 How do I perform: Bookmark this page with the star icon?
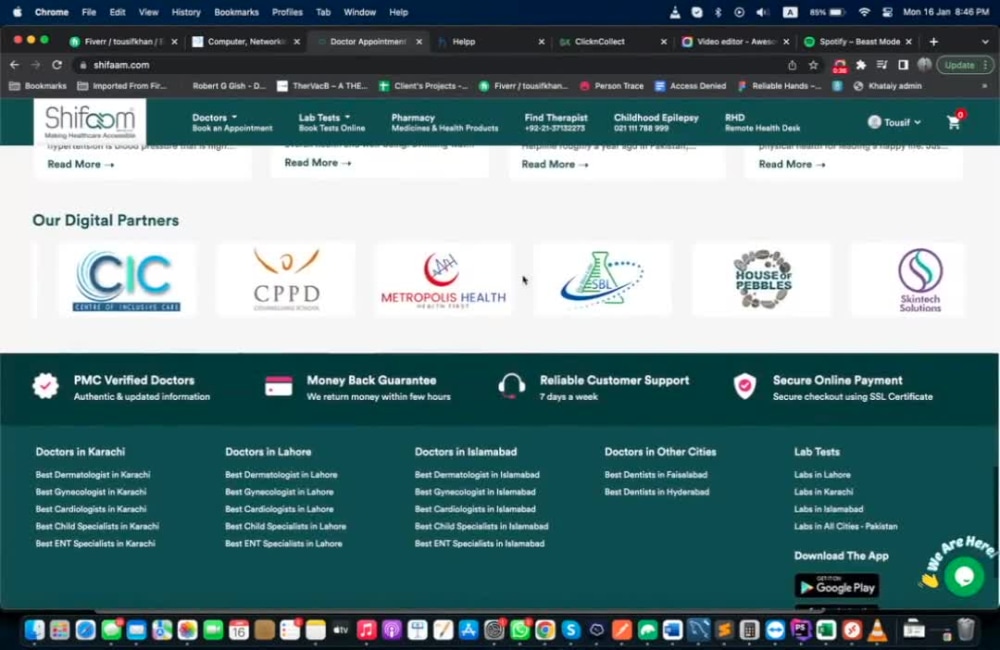813,65
